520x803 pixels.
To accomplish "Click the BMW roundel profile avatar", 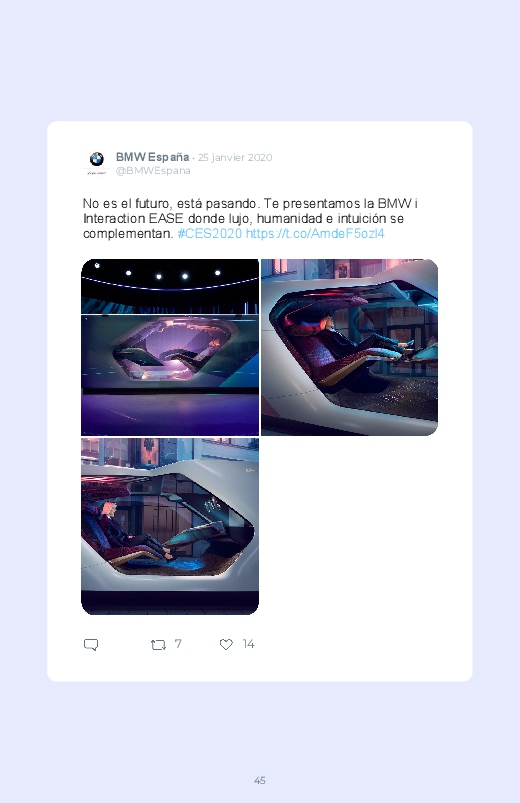I will pyautogui.click(x=96, y=159).
